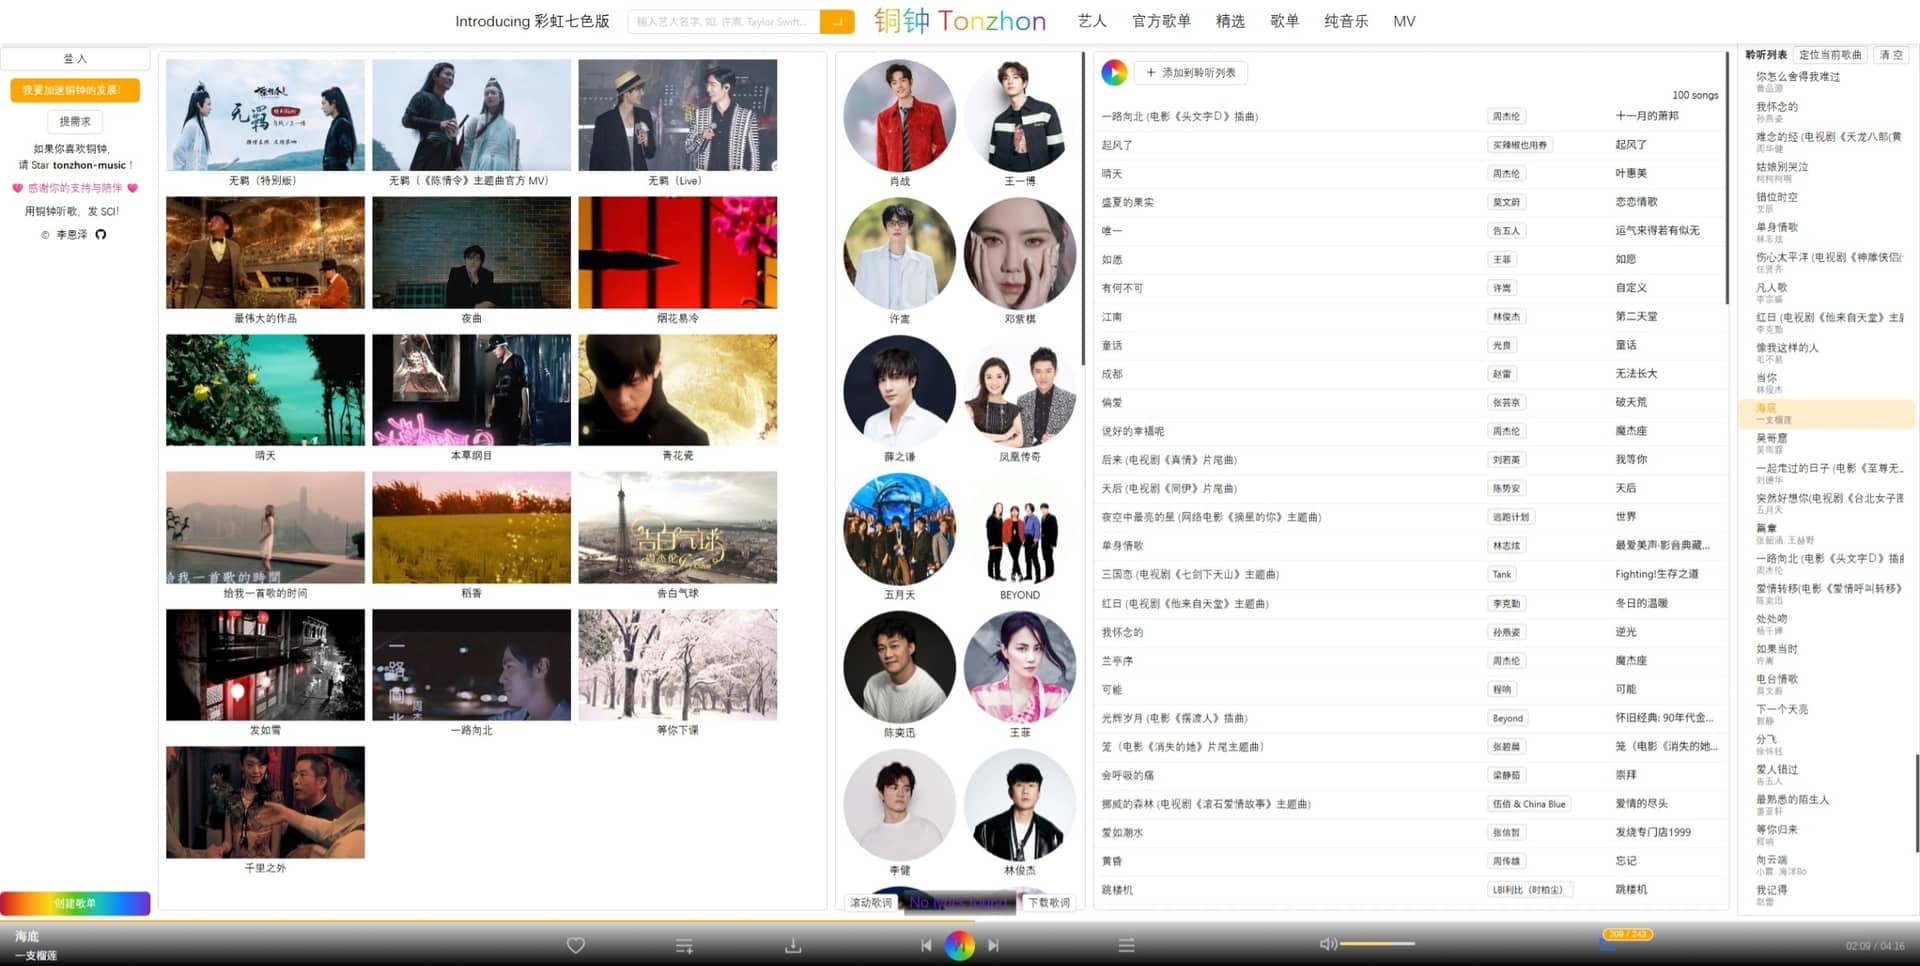Skip to the next track
The width and height of the screenshot is (1920, 966).
pos(993,944)
